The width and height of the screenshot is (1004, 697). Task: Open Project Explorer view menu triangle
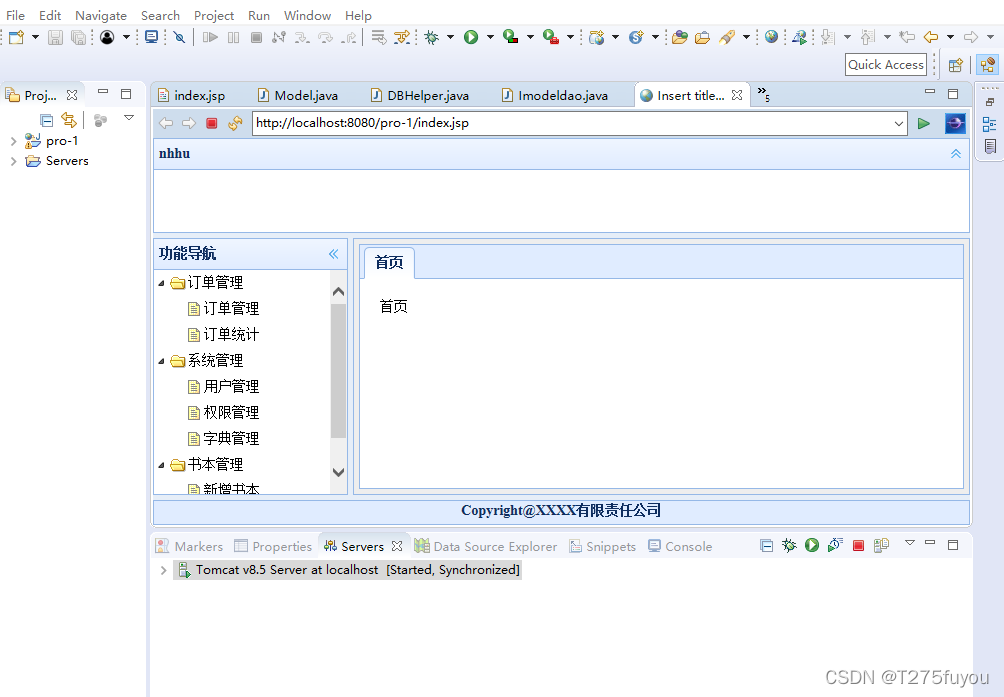tap(129, 118)
